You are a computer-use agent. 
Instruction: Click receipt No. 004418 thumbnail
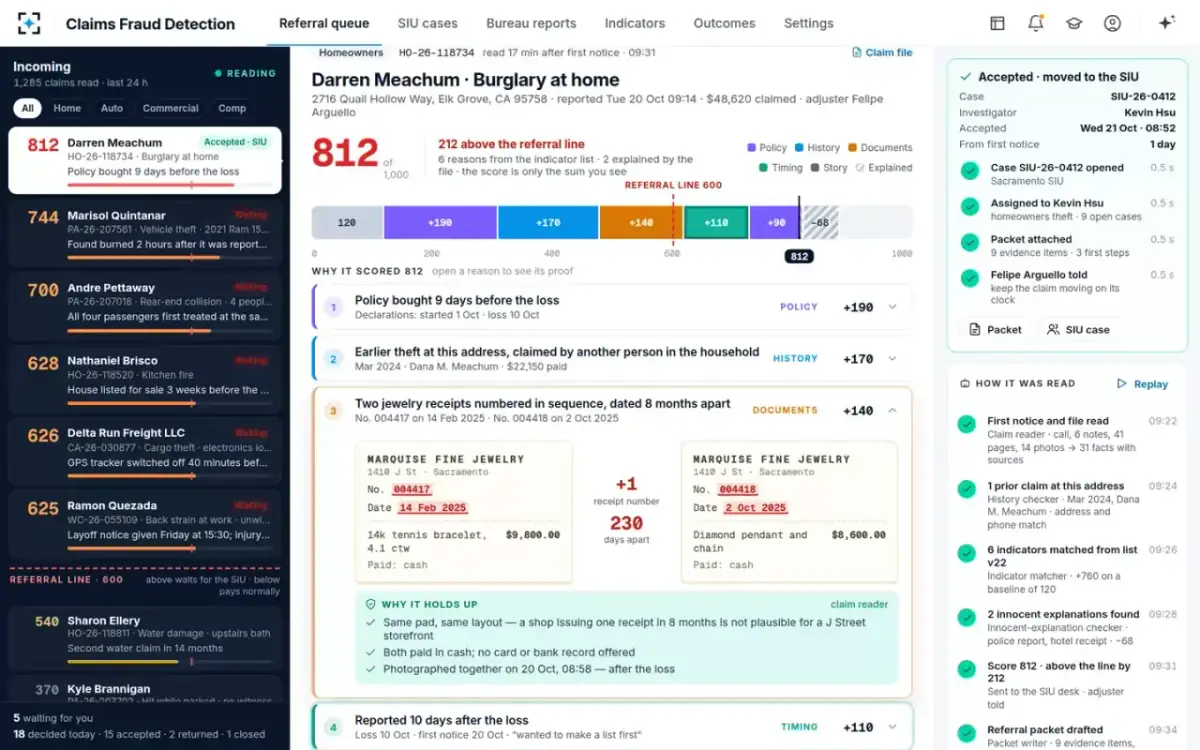coord(789,512)
